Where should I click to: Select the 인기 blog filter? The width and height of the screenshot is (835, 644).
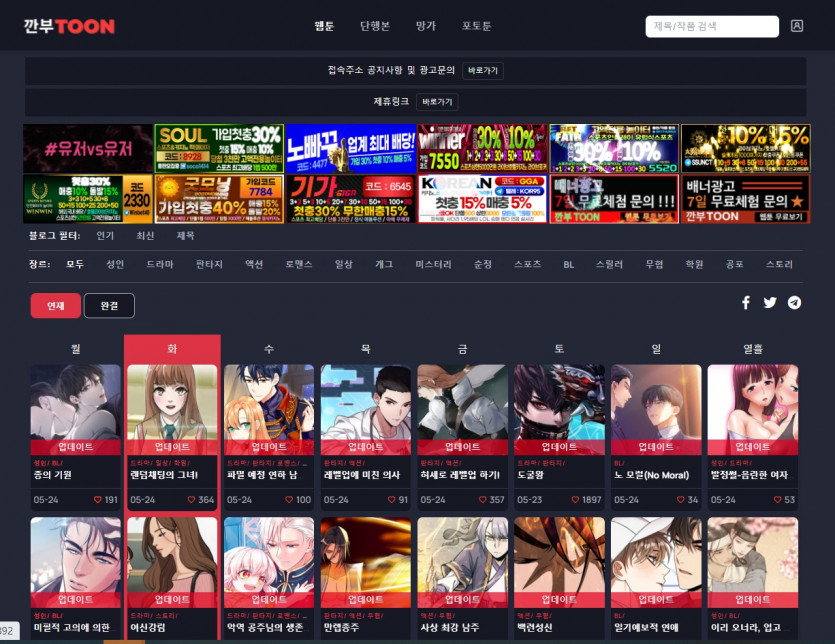pos(105,236)
